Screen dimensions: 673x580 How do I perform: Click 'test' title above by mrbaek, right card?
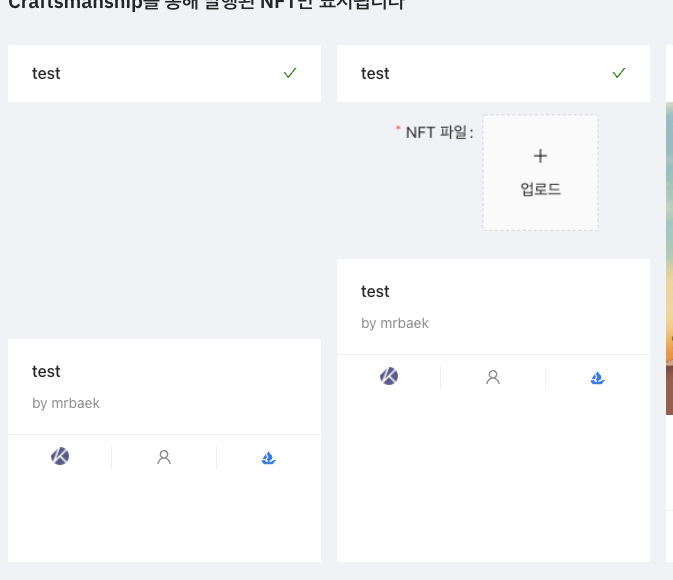(x=375, y=292)
